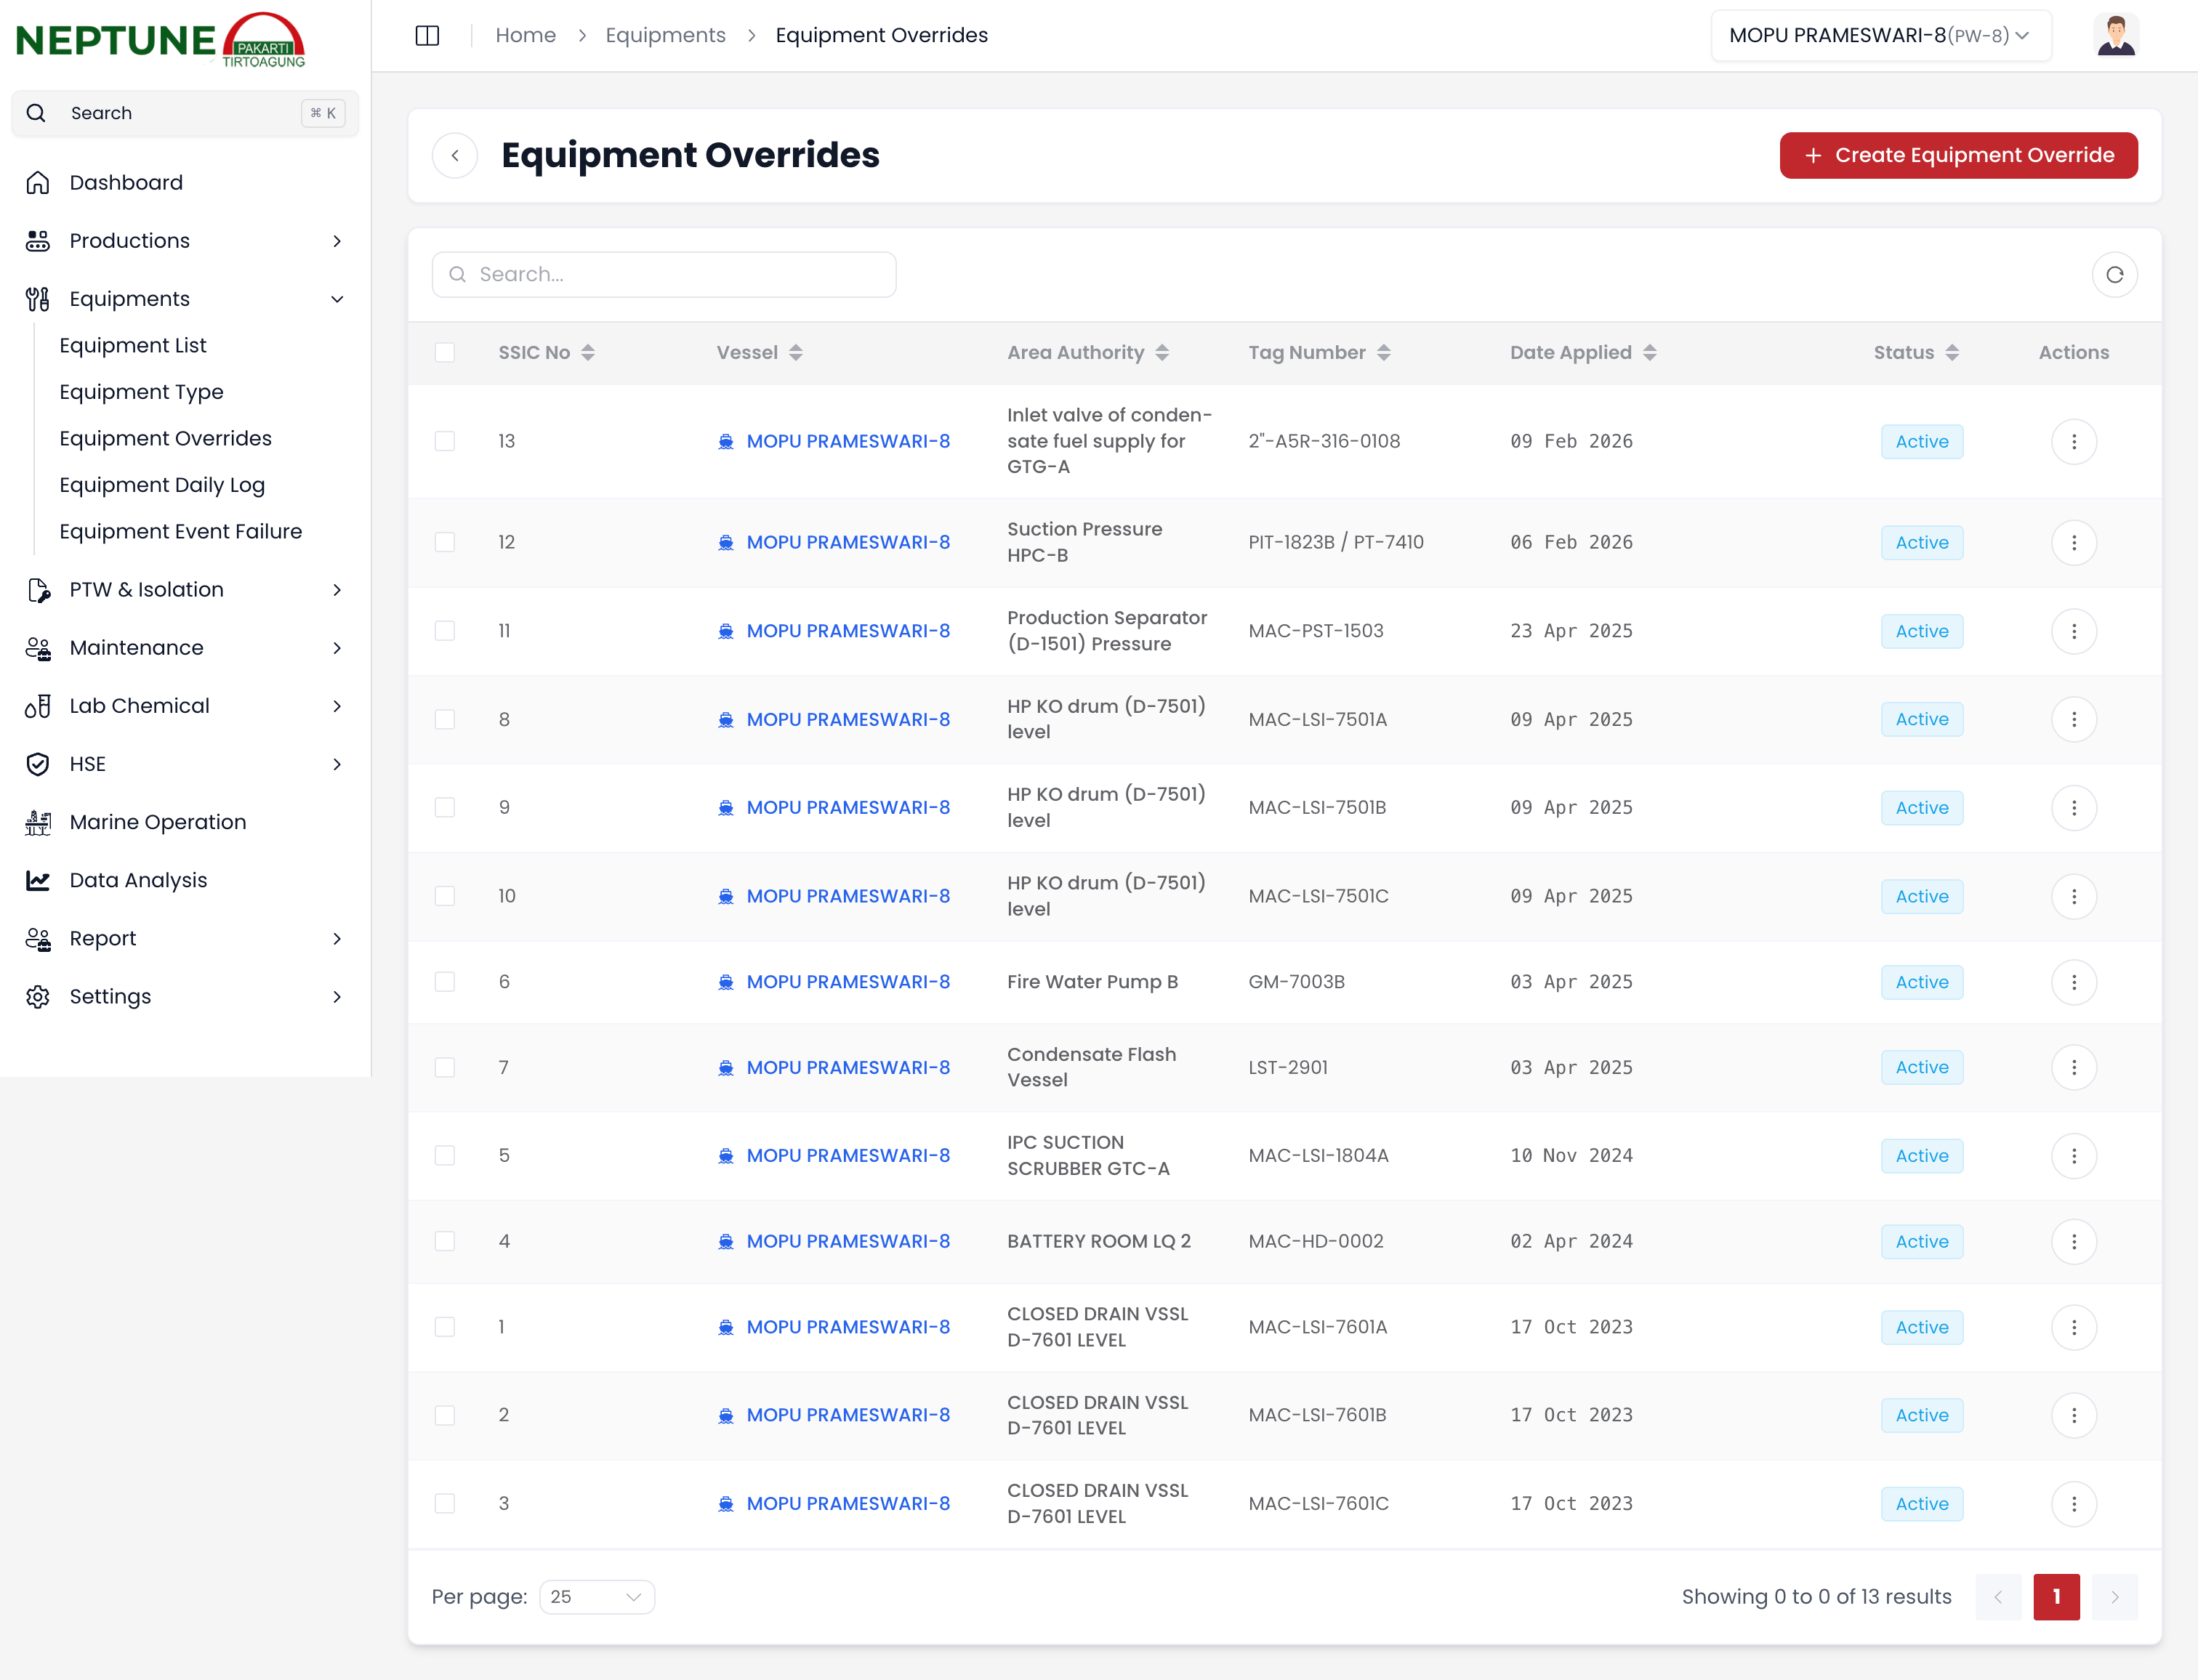Expand the Report menu

point(186,939)
